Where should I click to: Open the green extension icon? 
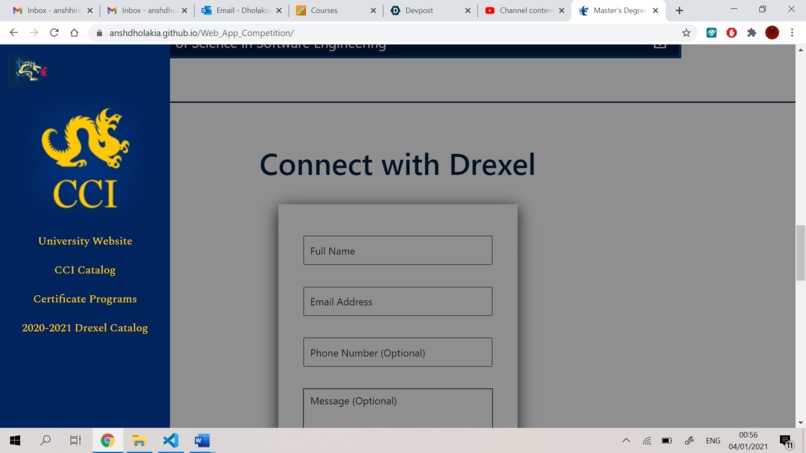711,33
